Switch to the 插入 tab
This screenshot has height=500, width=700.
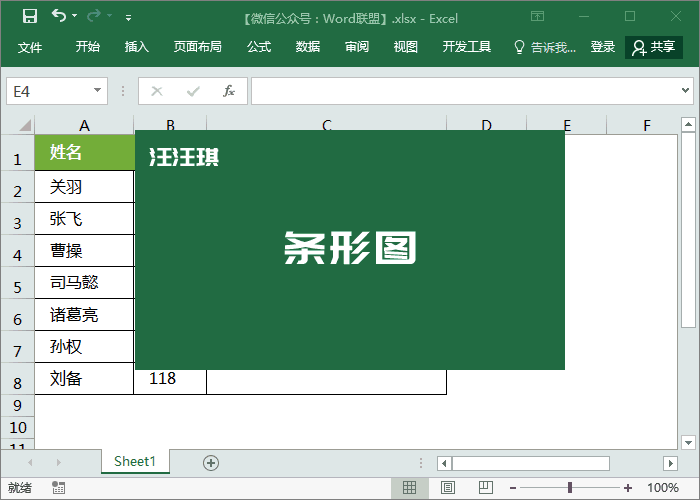(137, 46)
